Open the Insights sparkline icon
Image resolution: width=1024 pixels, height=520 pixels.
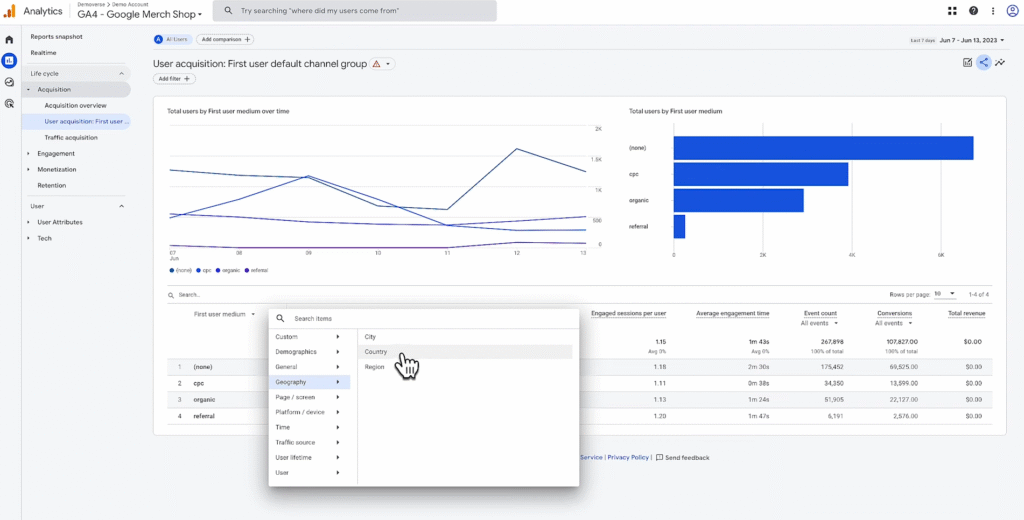click(x=1000, y=63)
